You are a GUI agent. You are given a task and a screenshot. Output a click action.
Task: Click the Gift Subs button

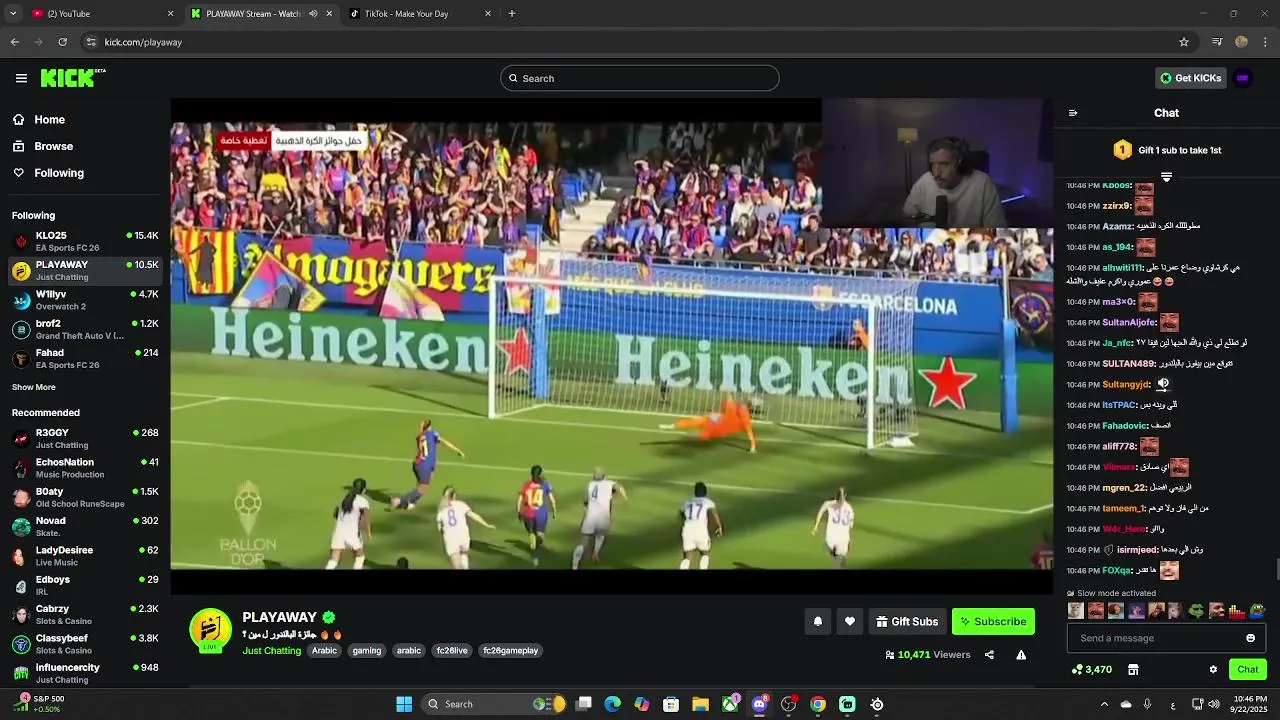click(907, 621)
